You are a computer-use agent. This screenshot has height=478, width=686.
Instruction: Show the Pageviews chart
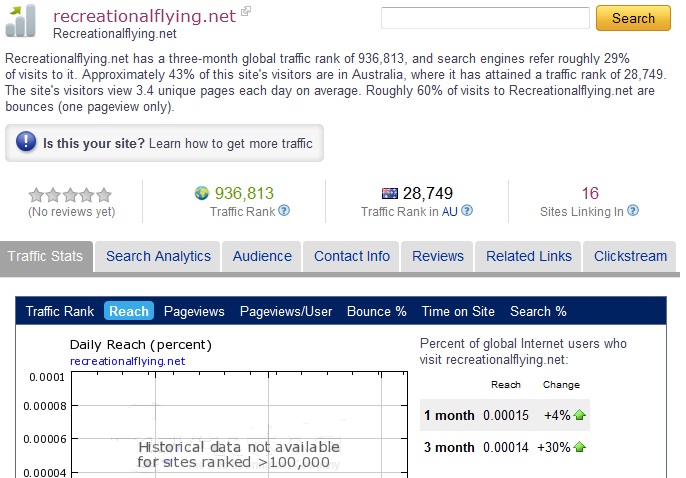(194, 311)
